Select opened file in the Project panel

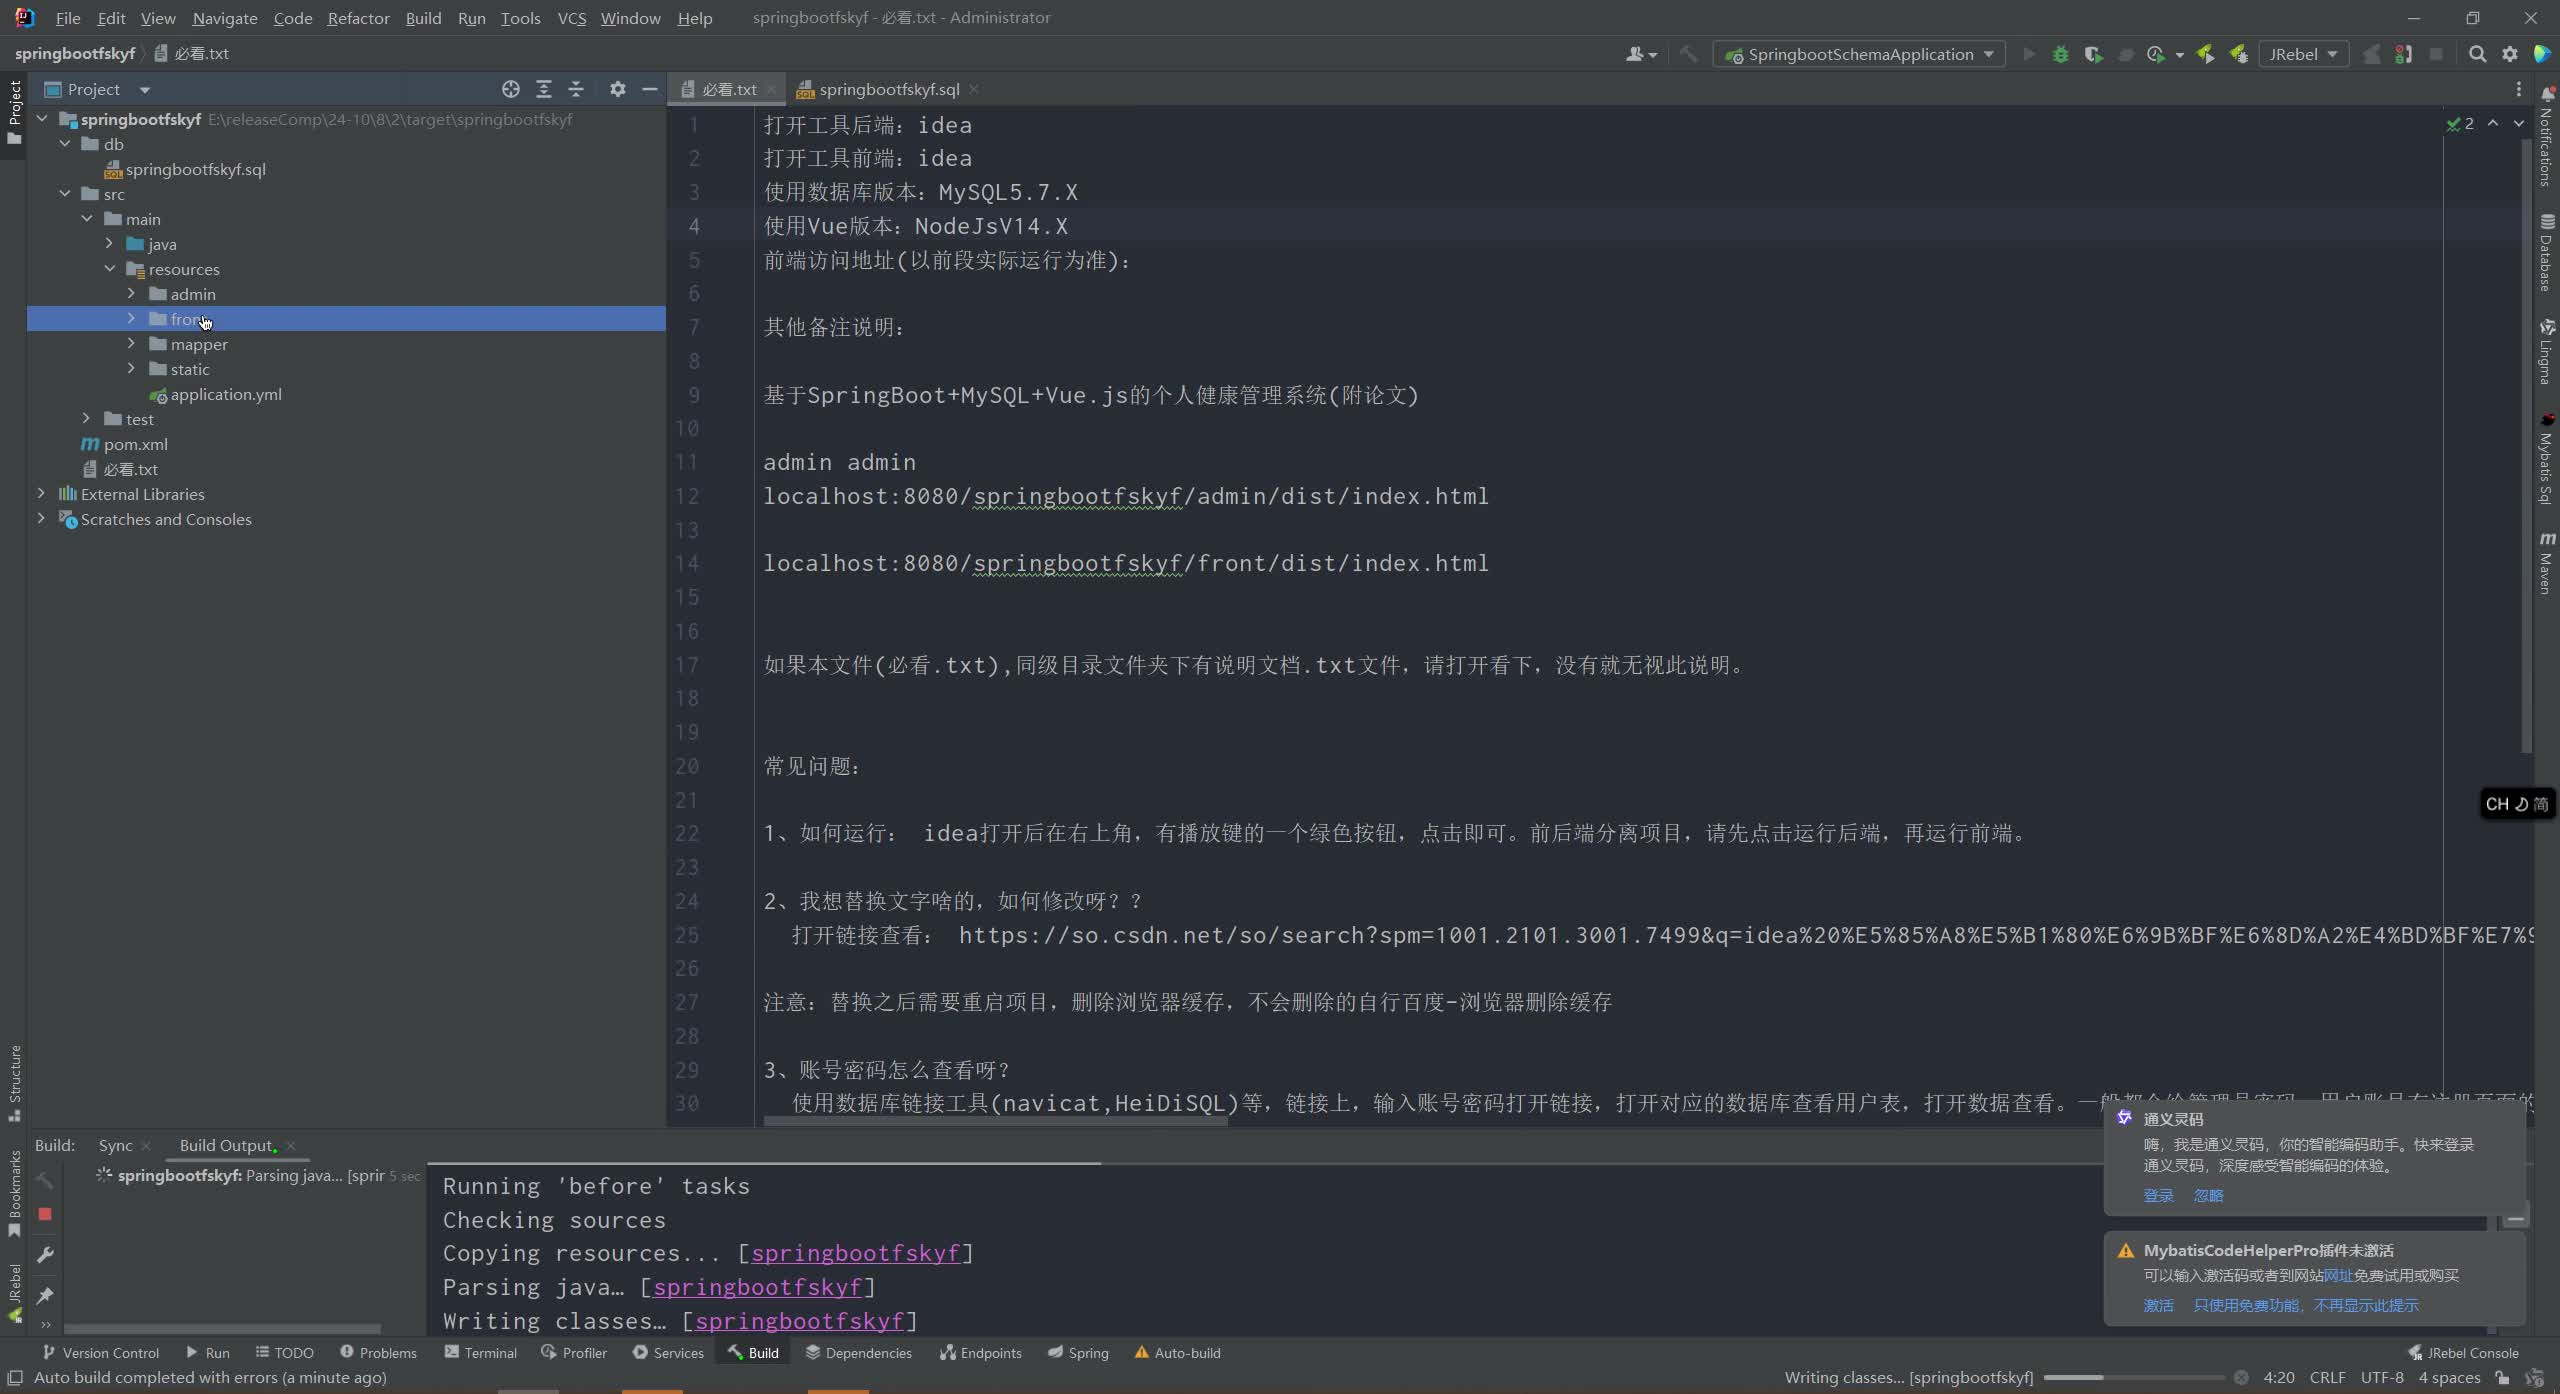[x=511, y=89]
